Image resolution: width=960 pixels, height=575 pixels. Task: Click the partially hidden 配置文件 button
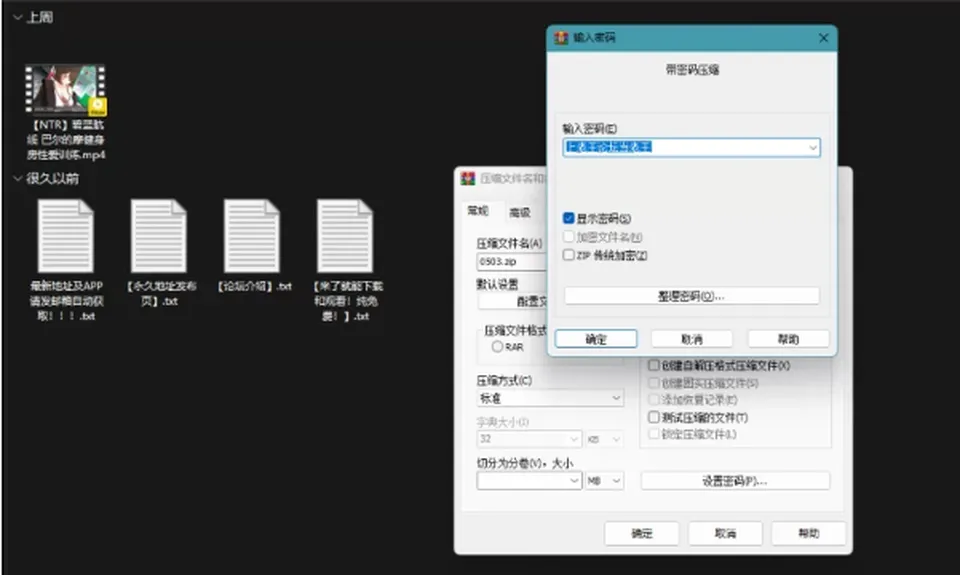click(x=513, y=301)
